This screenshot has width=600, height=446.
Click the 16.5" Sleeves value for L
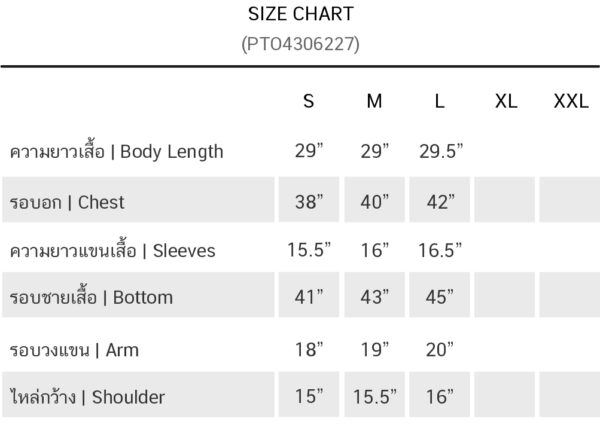[x=440, y=250]
